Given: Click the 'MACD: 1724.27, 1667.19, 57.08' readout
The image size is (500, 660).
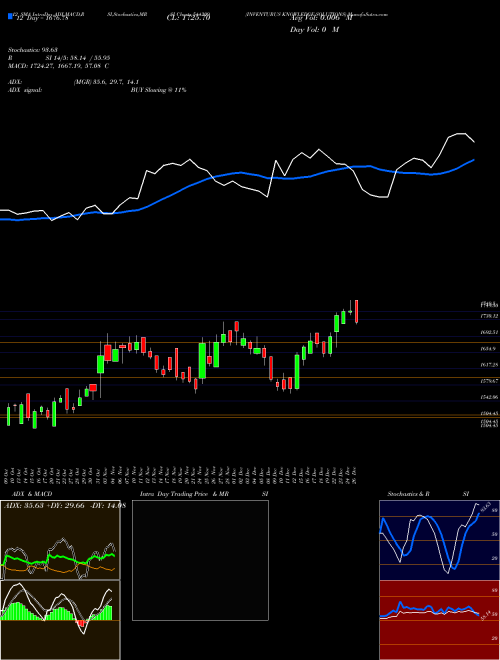Looking at the screenshot, I should pyautogui.click(x=55, y=66).
